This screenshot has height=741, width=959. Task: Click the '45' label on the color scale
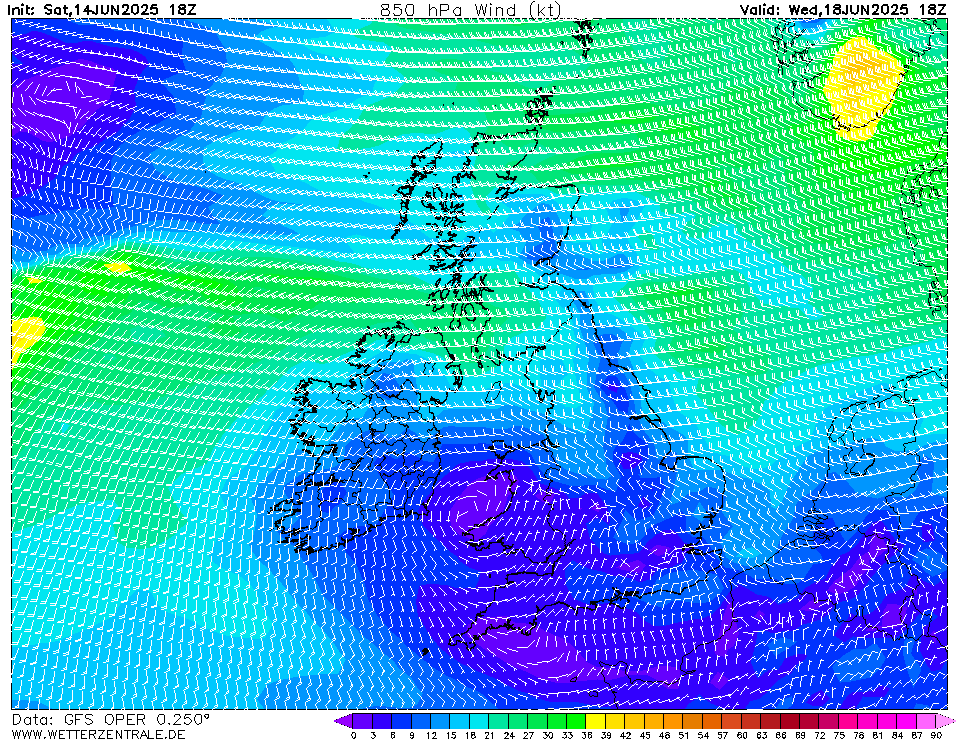[645, 735]
